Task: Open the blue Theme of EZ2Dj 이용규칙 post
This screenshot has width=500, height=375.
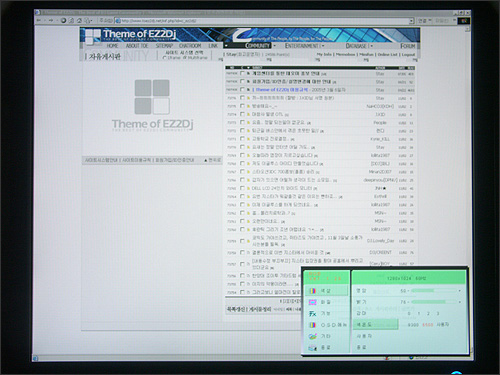Action: pos(280,90)
